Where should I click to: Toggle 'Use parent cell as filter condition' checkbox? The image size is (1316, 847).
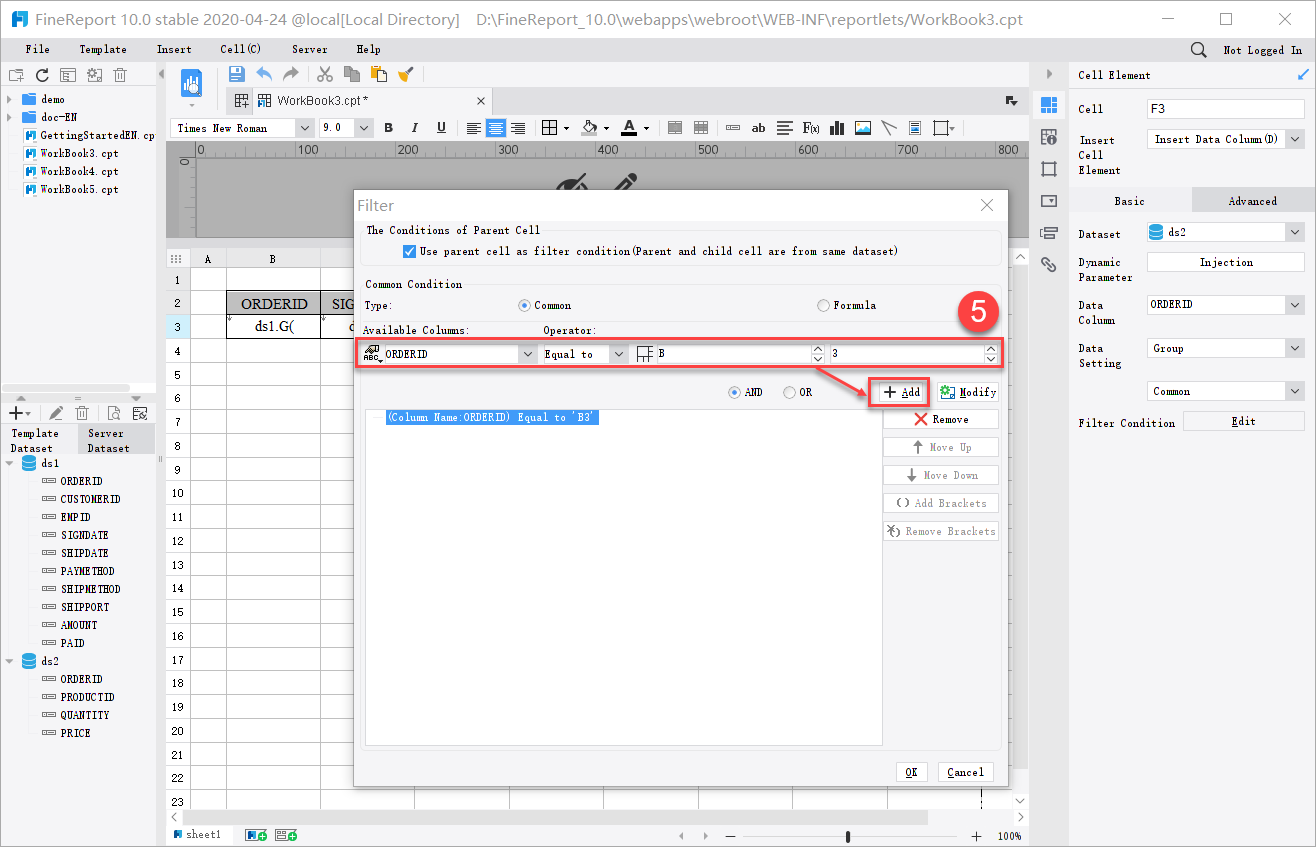click(408, 252)
